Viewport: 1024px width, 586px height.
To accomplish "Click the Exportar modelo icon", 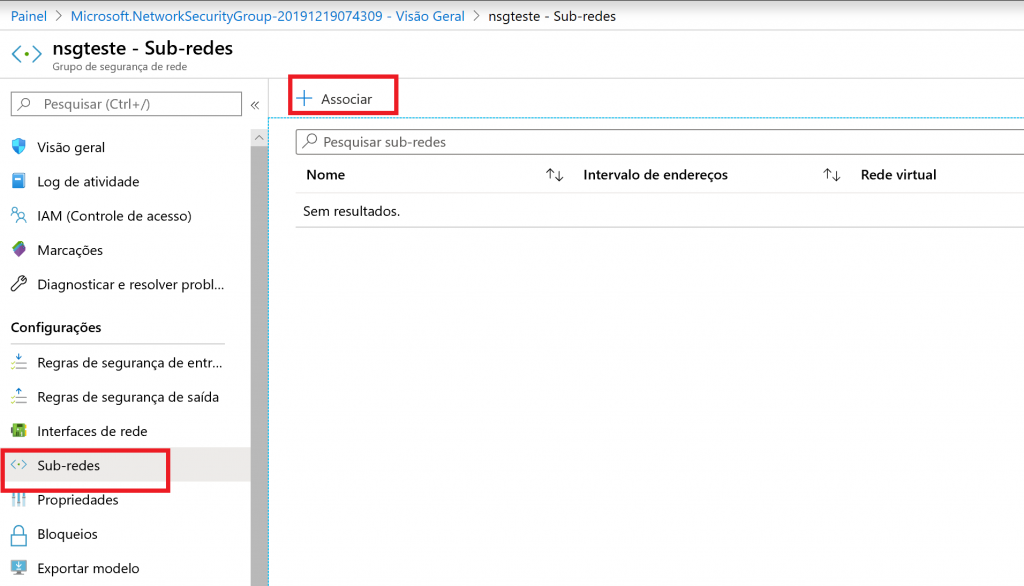I will [x=18, y=568].
